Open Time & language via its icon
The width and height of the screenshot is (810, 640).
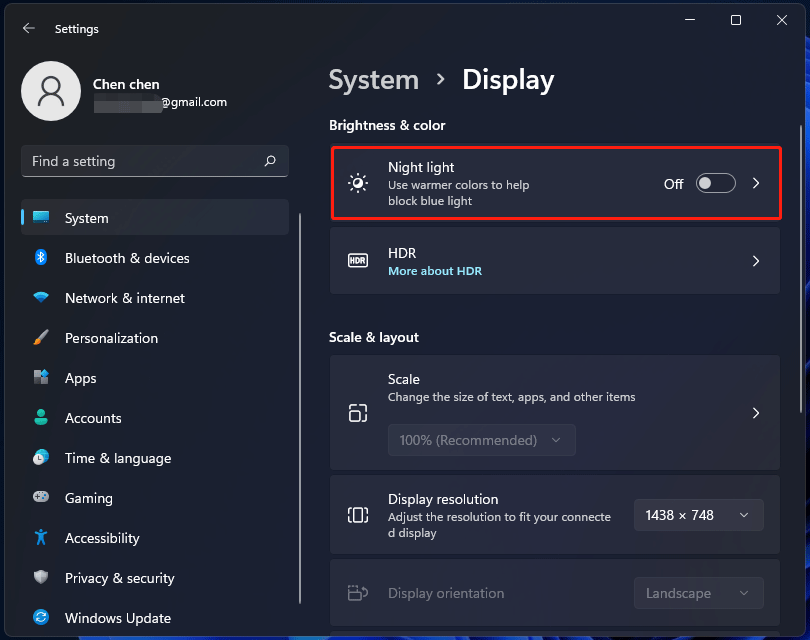[40, 458]
